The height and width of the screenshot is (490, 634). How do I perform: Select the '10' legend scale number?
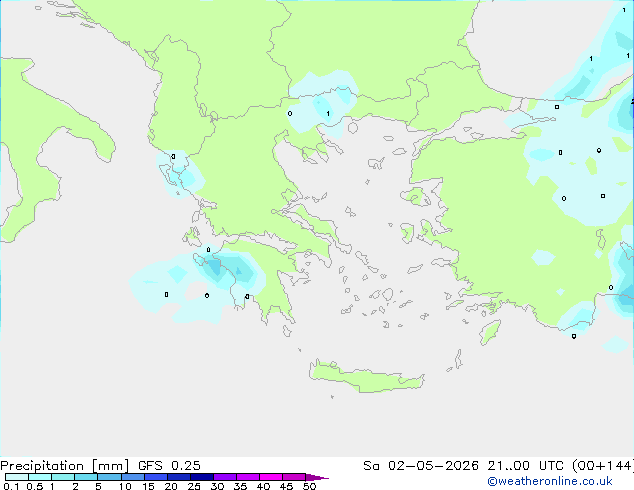pos(125,486)
